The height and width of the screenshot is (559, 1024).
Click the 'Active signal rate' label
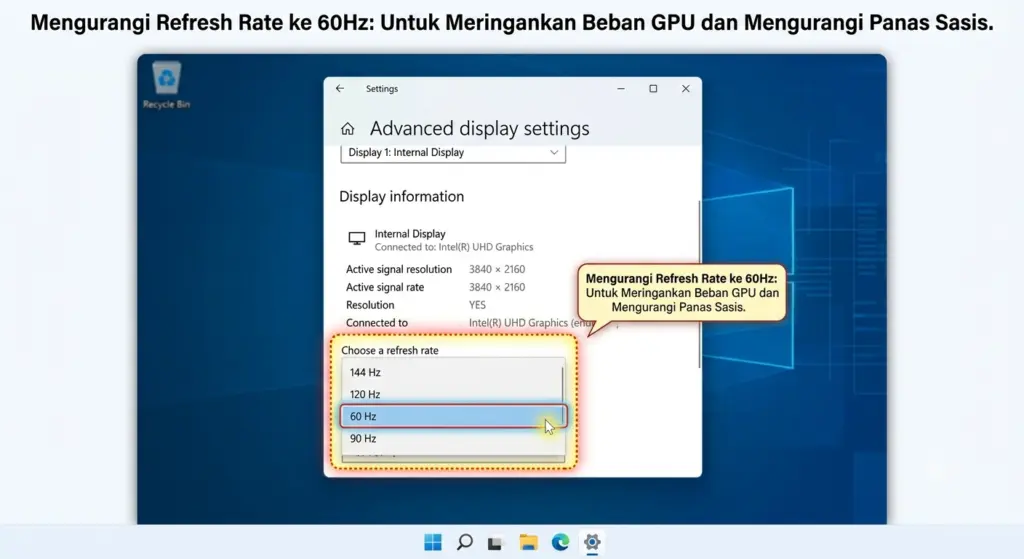[385, 287]
